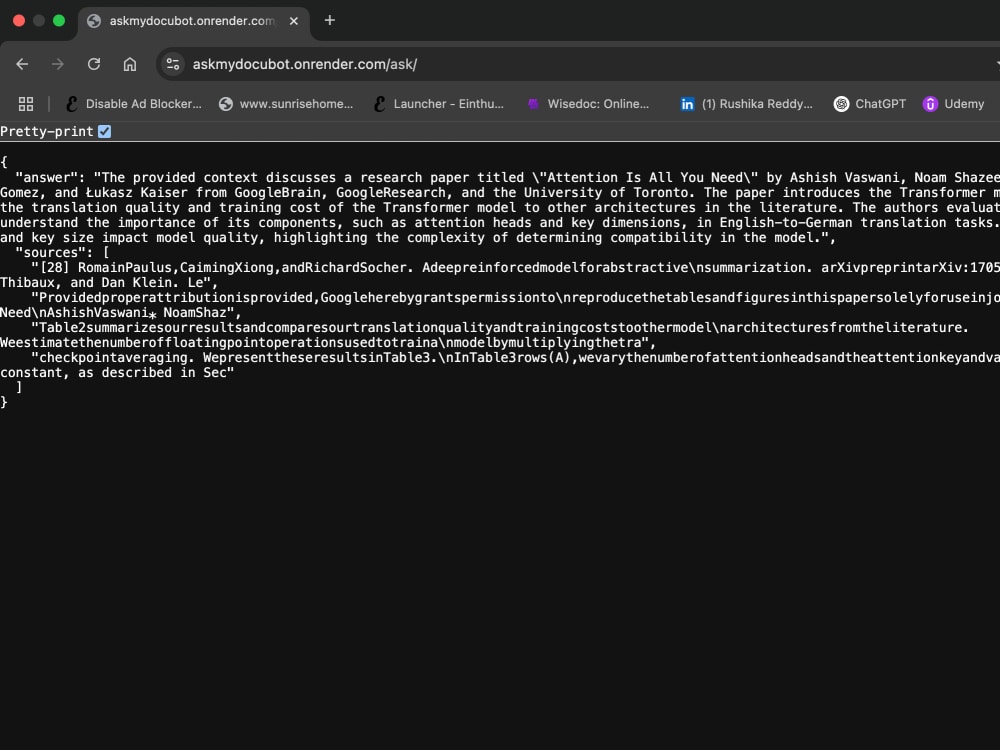Click the "Need\nAshishVaswani" line
1000x750 pixels.
[121, 312]
